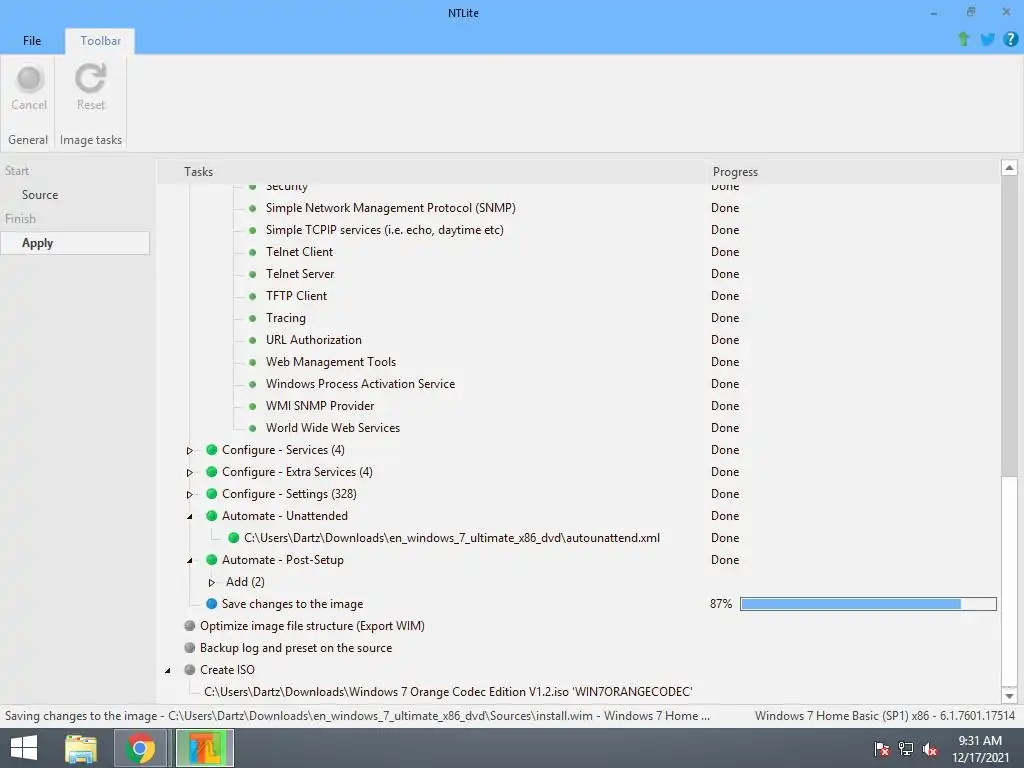This screenshot has height=768, width=1024.
Task: Open the File menu
Action: coord(32,40)
